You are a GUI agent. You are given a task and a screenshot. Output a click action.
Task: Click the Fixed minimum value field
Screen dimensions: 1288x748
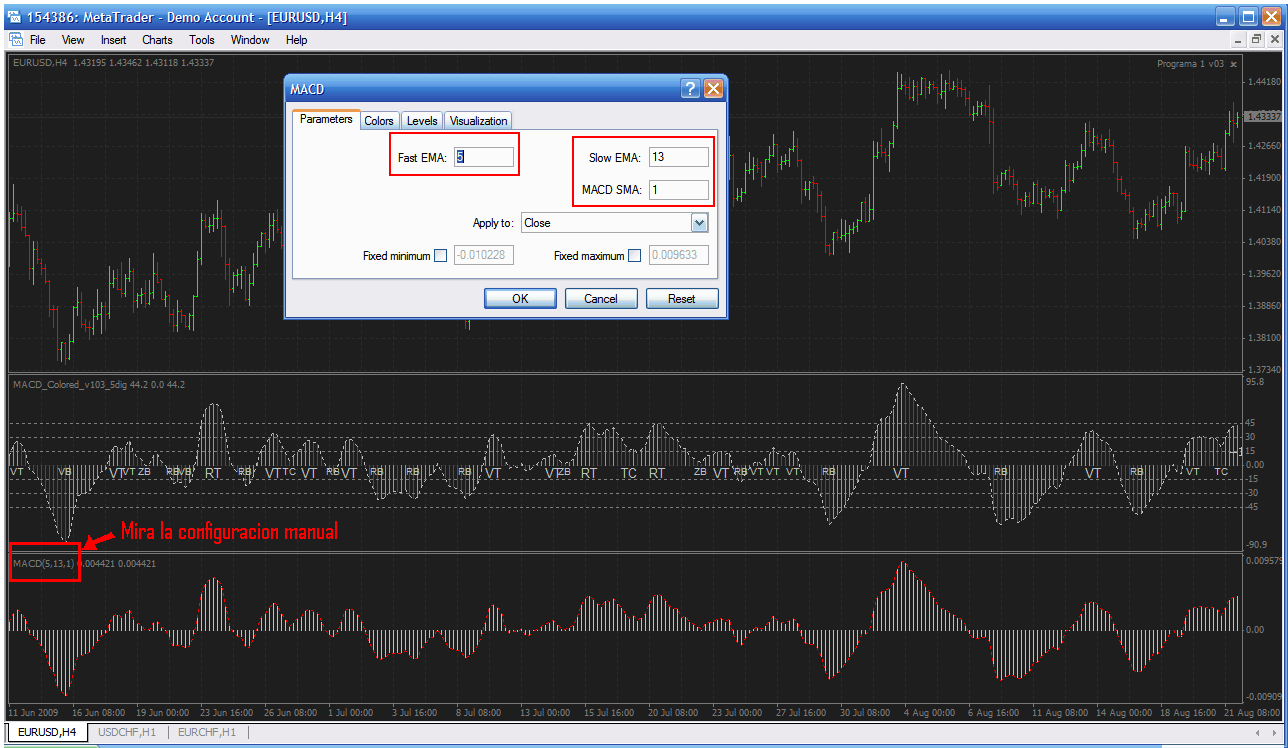(484, 255)
